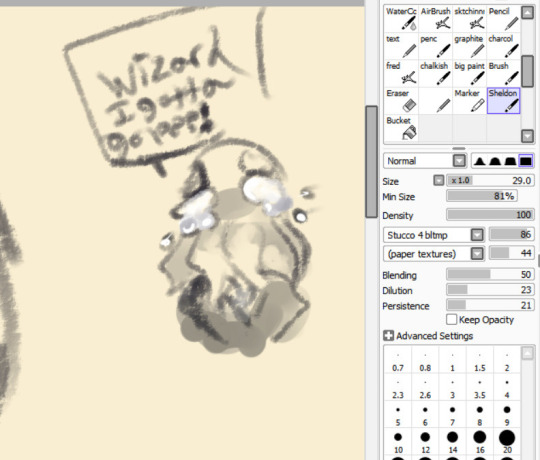Adjust the Blending slider
The image size is (540, 460).
click(490, 274)
